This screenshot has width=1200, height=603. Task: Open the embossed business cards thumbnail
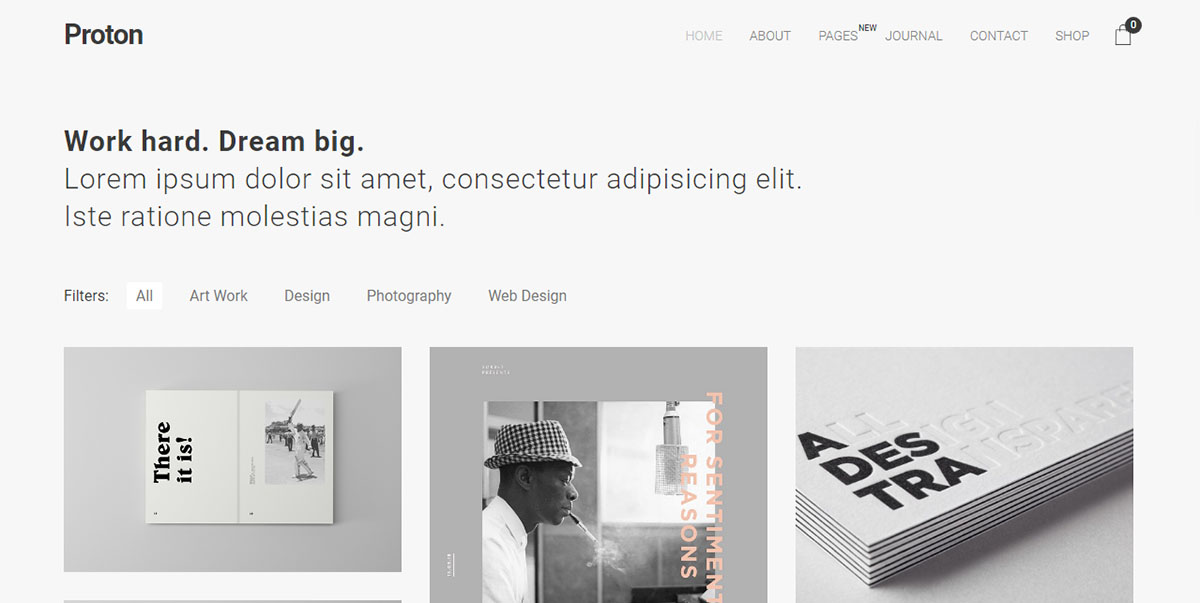965,475
